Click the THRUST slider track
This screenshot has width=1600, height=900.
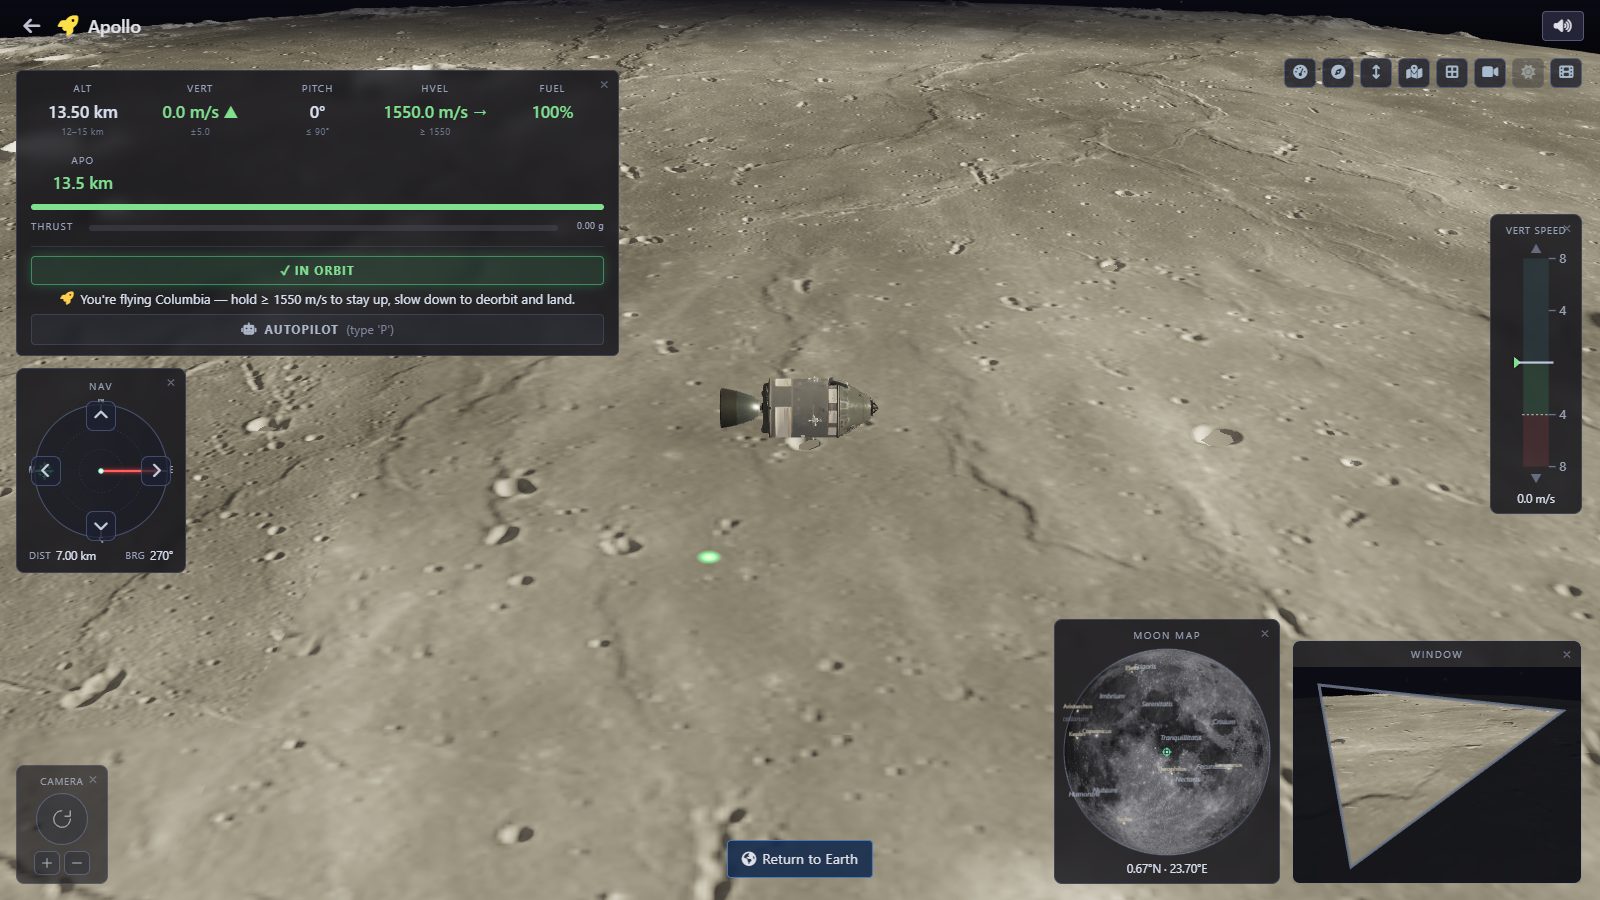pos(323,228)
